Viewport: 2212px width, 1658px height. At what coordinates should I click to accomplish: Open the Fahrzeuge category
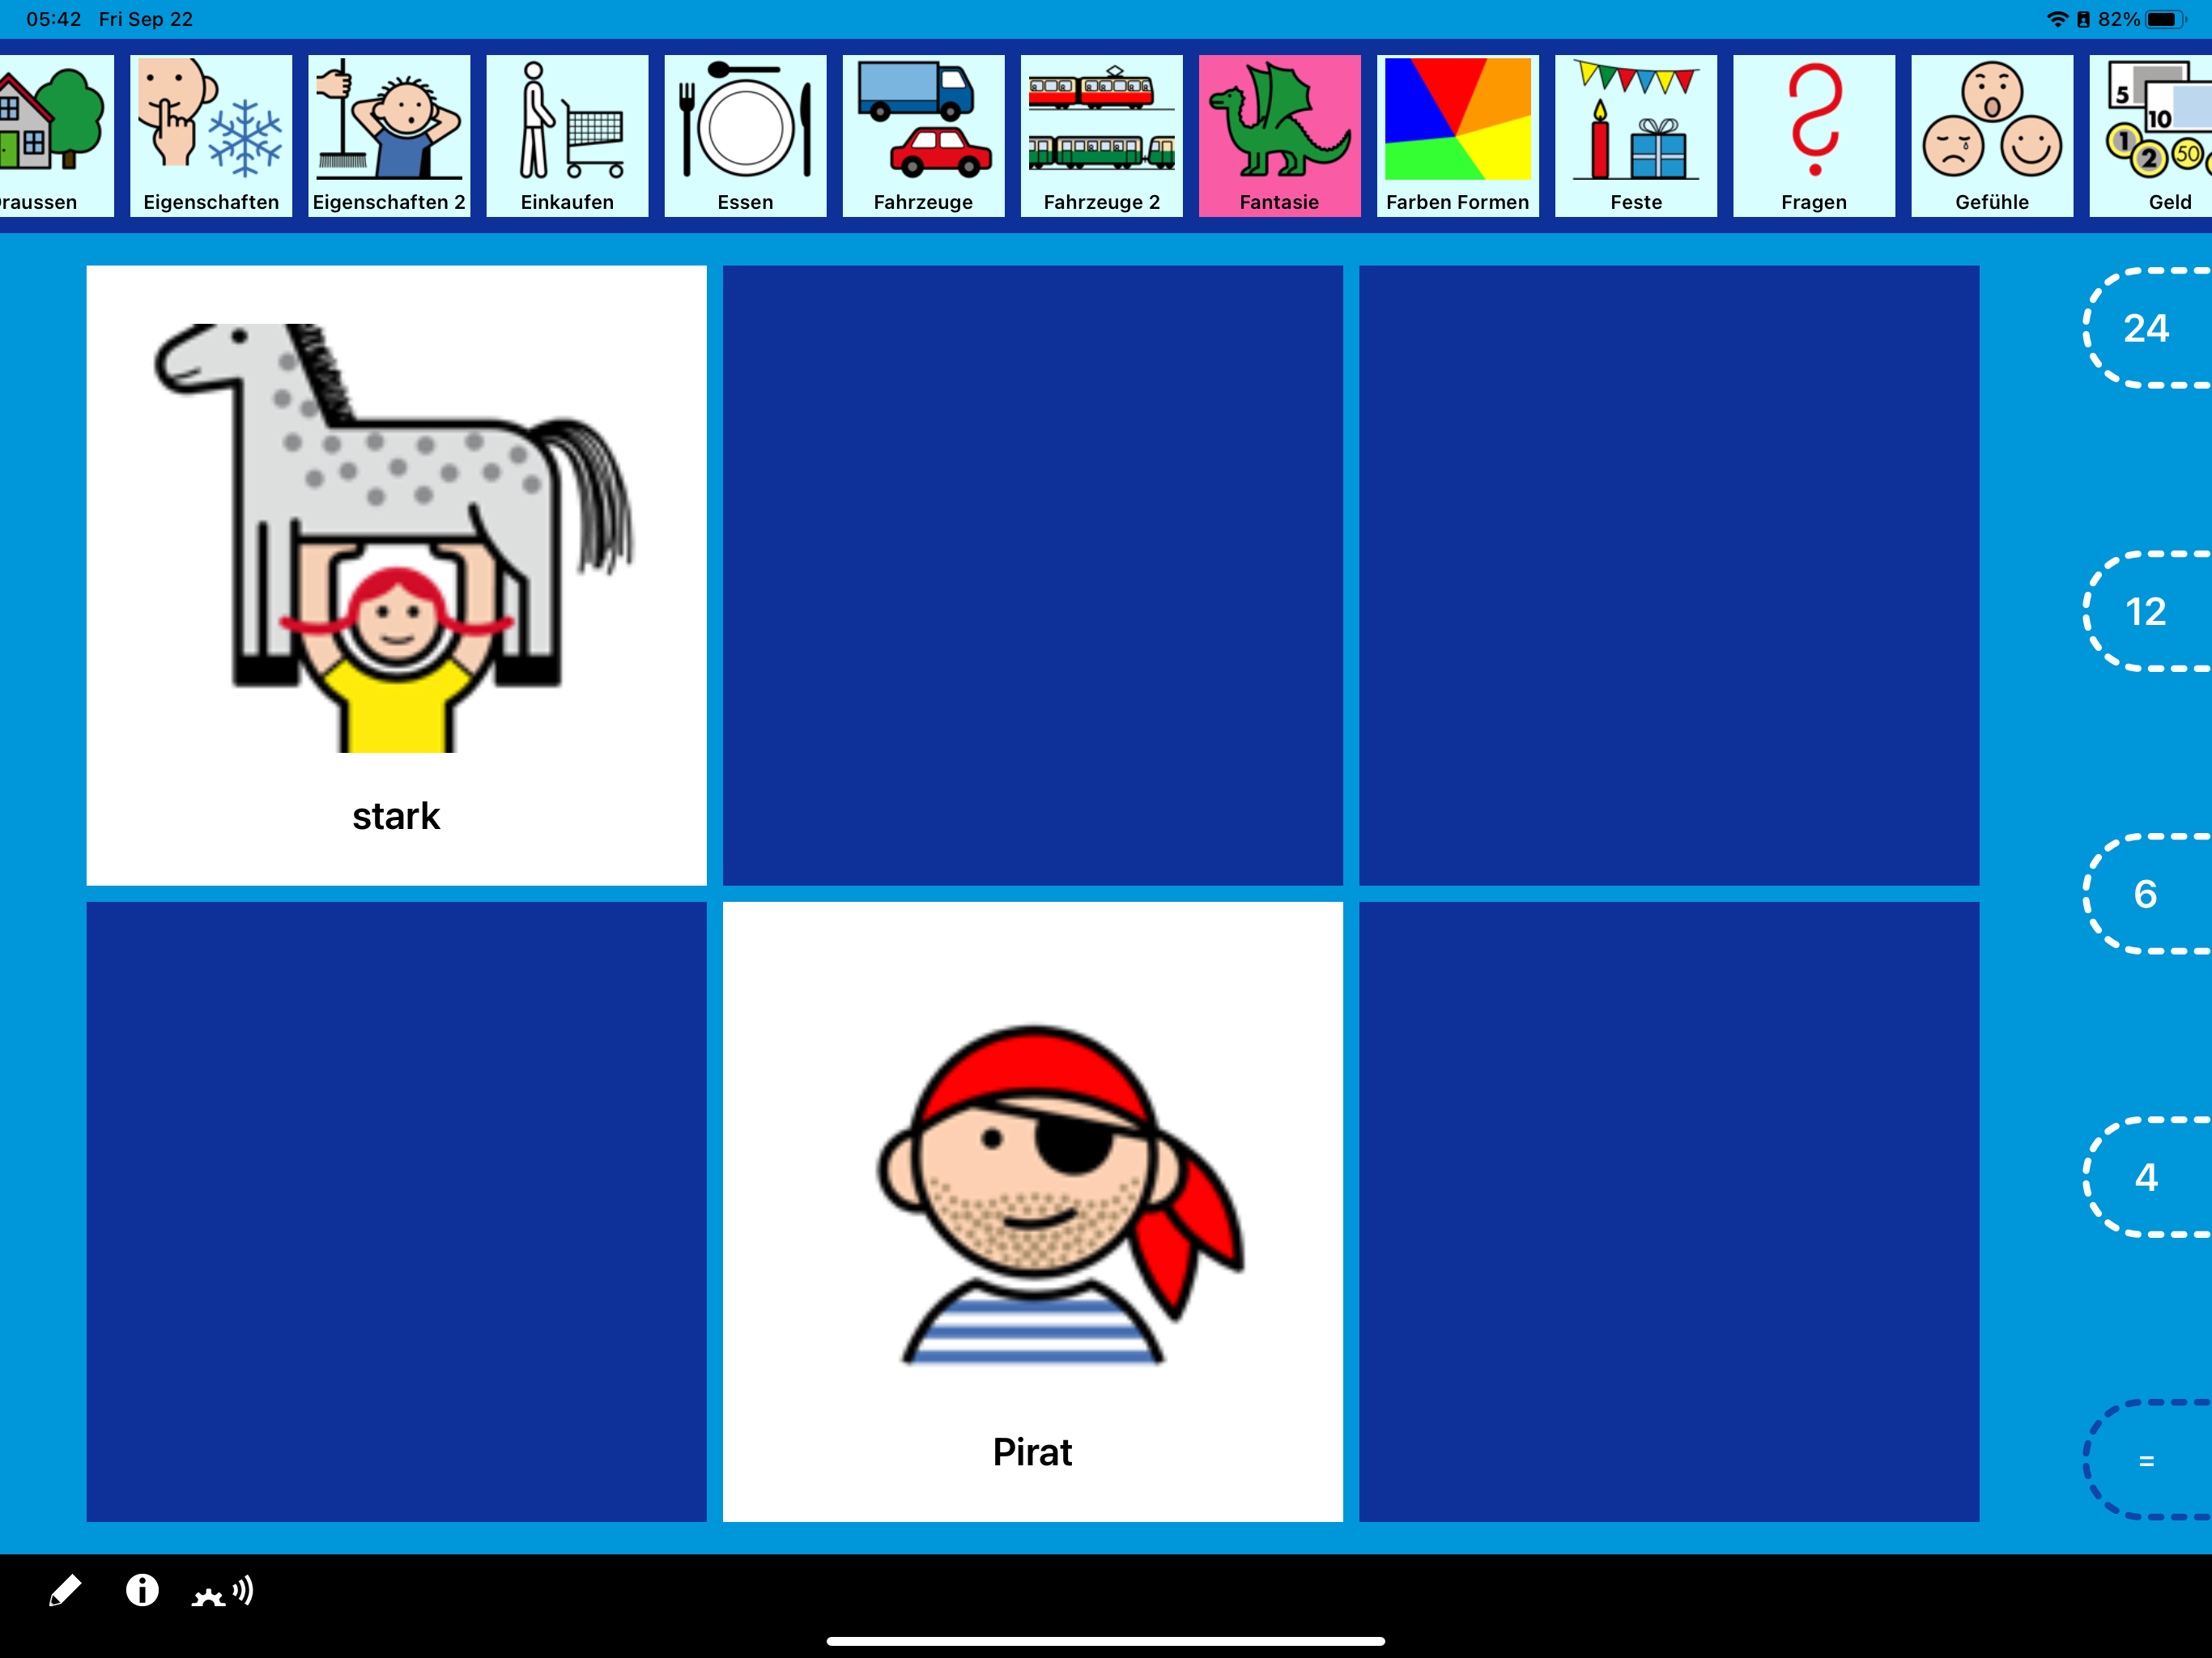(x=923, y=136)
